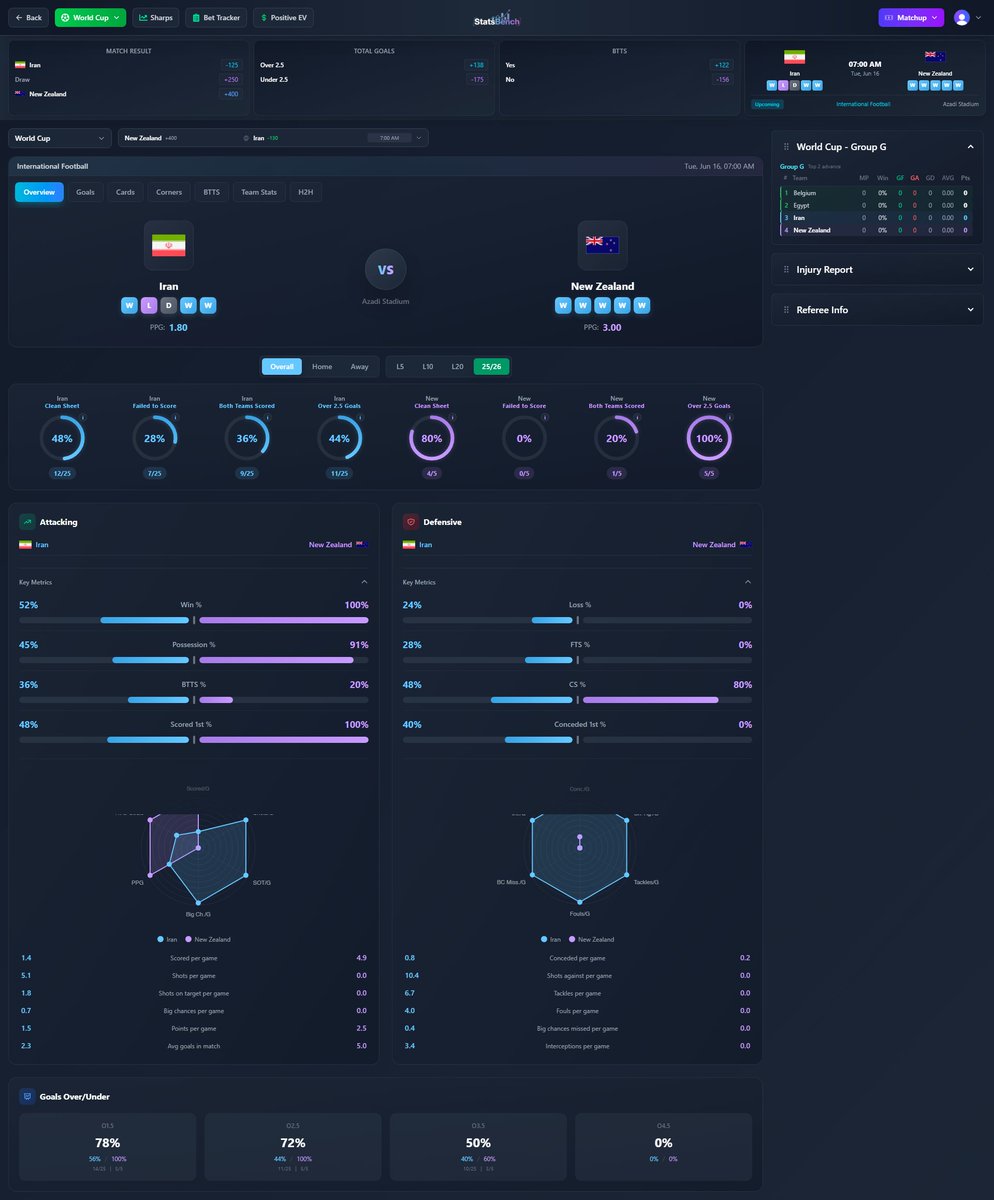
Task: Click the Belgium row in Group G table
Action: (876, 192)
